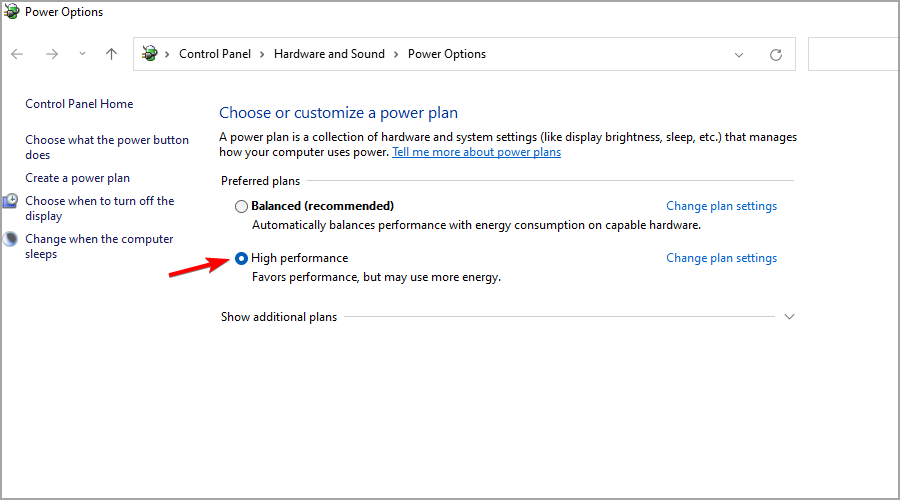Click the clock icon beside display link

pyautogui.click(x=11, y=201)
